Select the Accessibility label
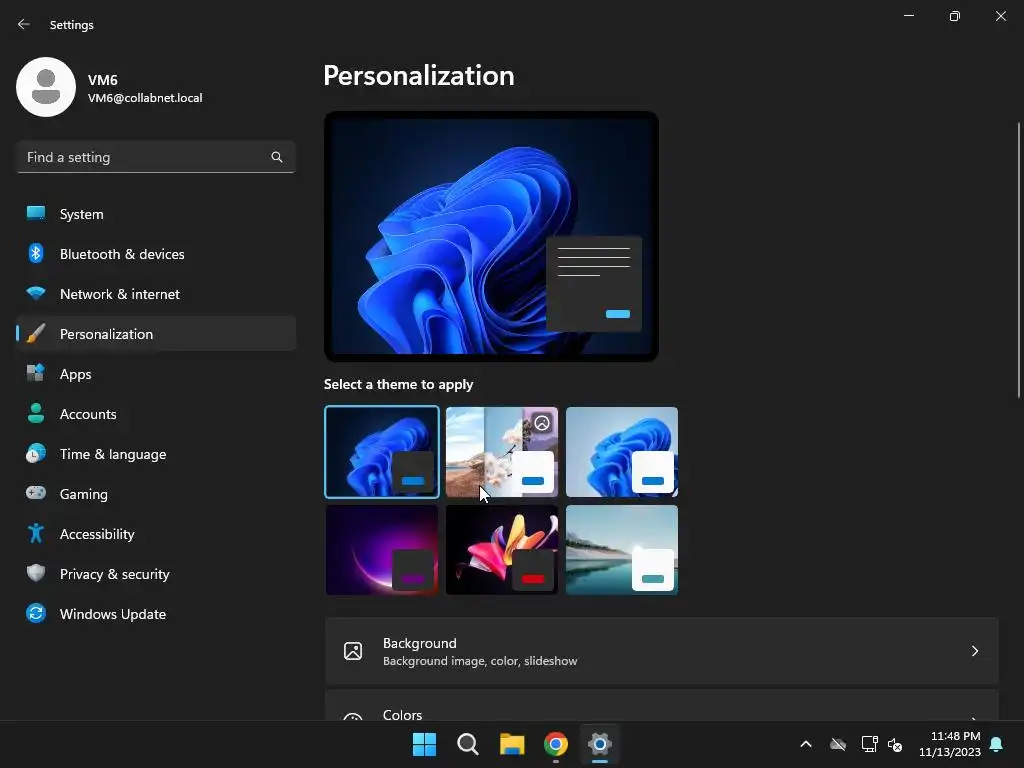This screenshot has height=768, width=1024. tap(97, 534)
